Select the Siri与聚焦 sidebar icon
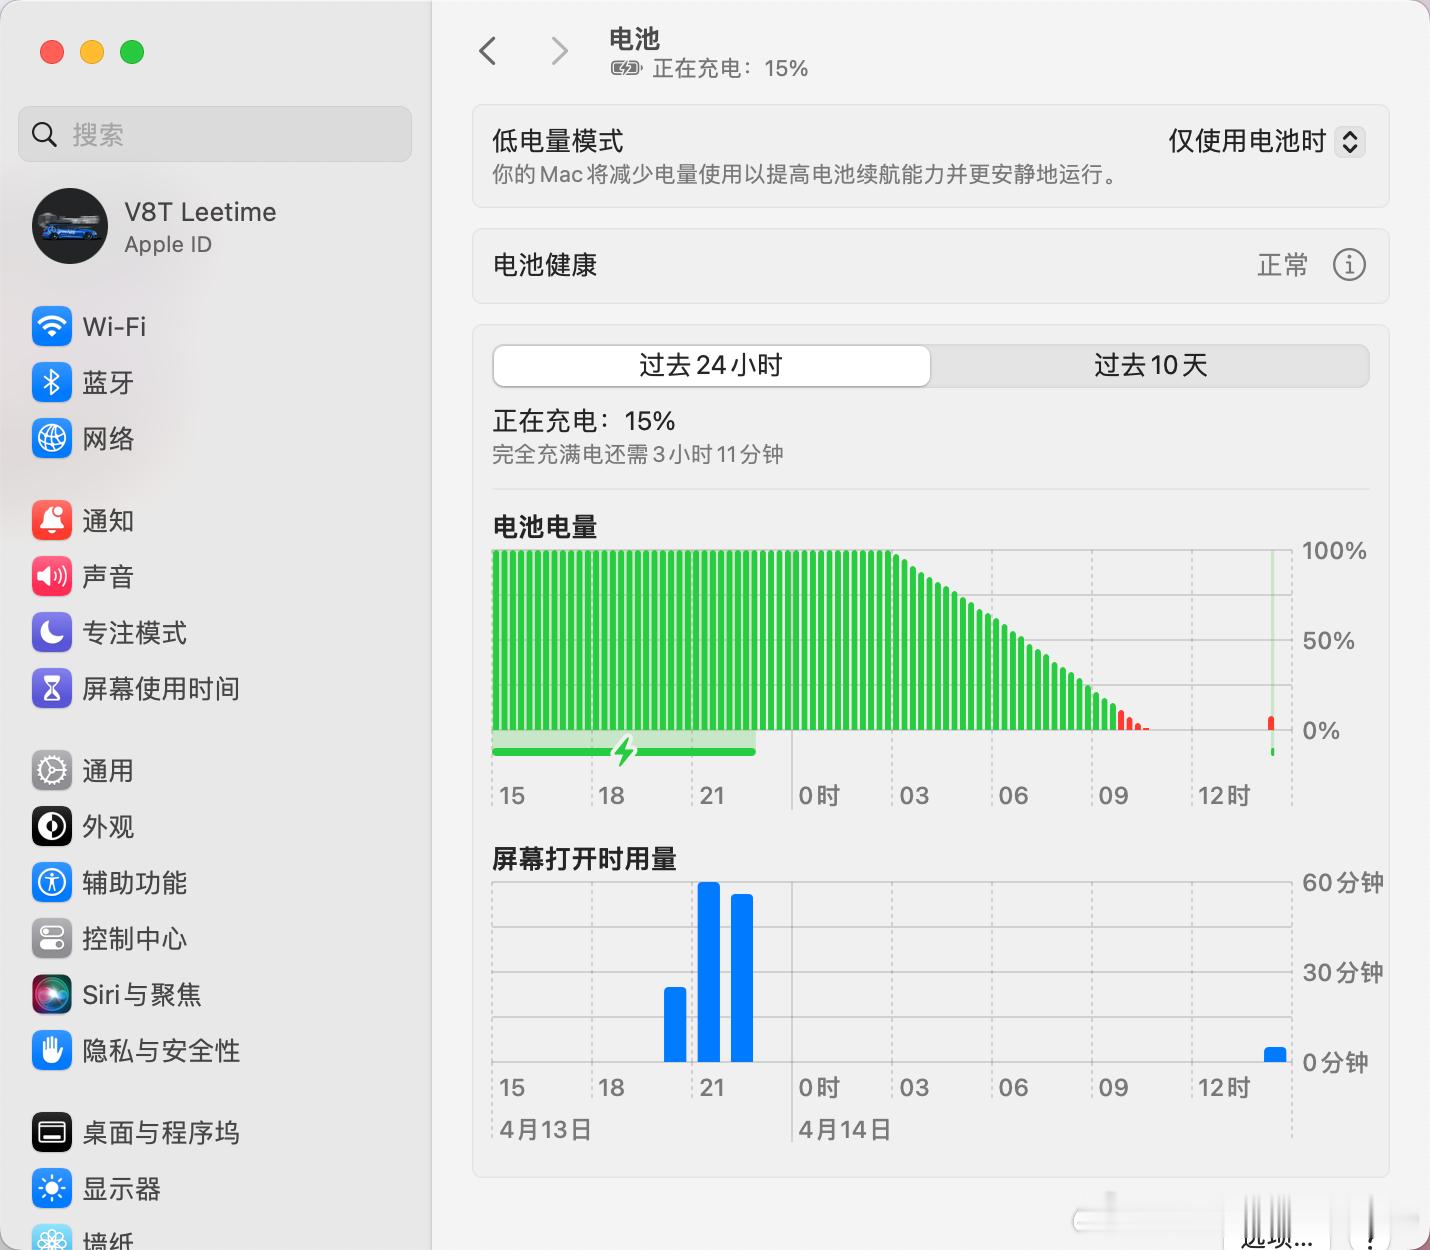Viewport: 1430px width, 1250px height. pos(51,994)
